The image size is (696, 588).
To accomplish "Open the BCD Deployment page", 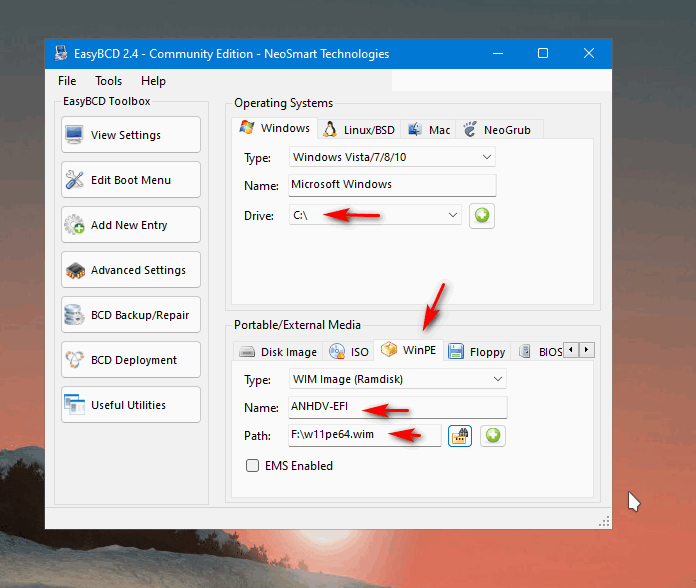I will 131,360.
